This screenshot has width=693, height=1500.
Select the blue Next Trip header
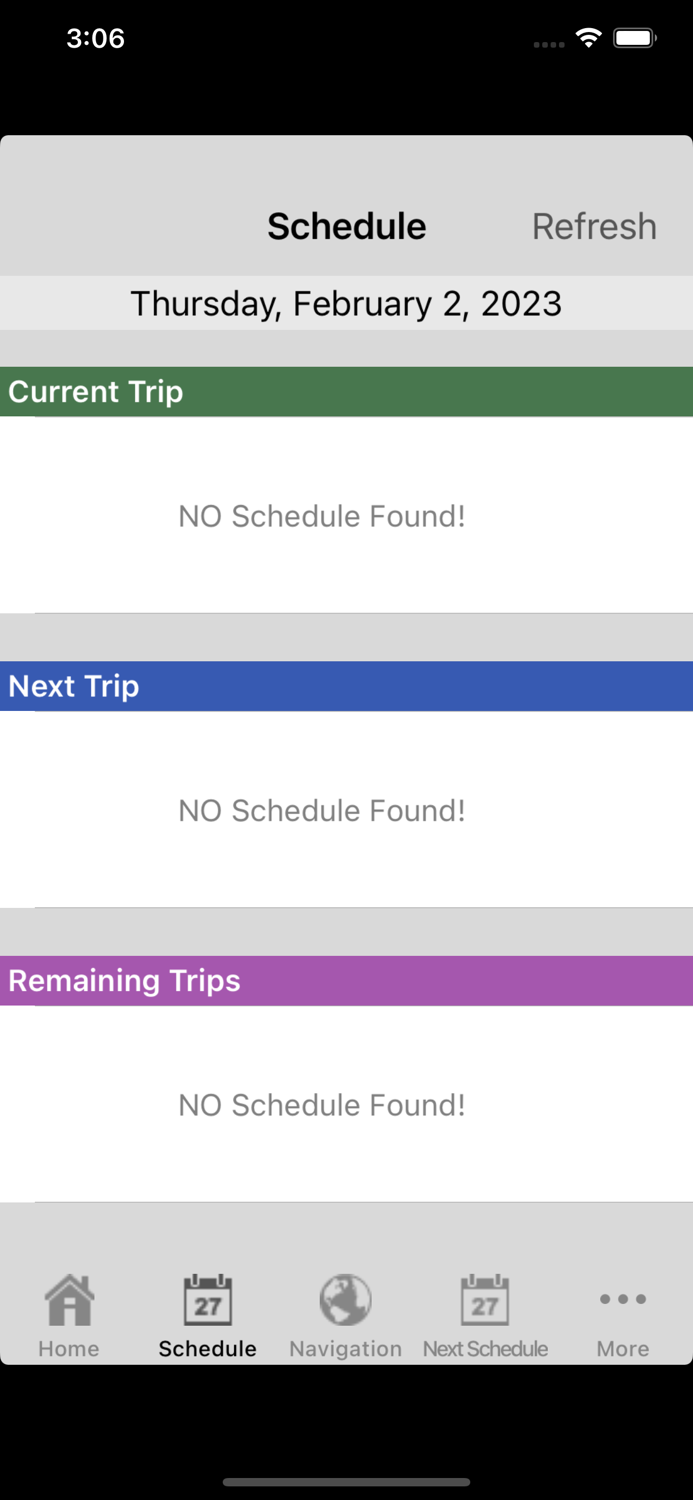(x=346, y=686)
